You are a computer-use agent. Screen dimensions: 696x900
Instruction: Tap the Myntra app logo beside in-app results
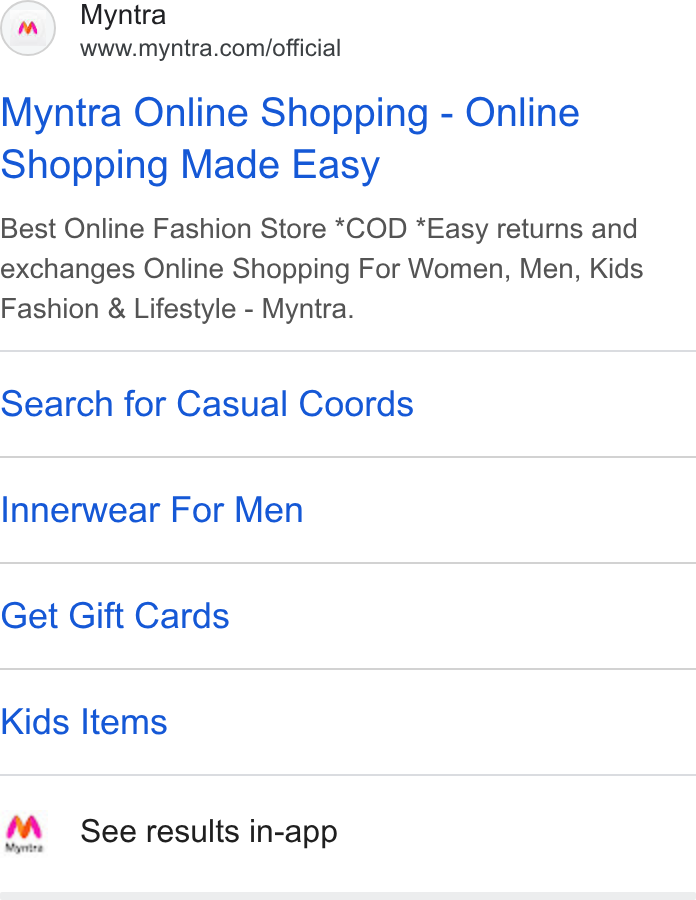point(24,833)
